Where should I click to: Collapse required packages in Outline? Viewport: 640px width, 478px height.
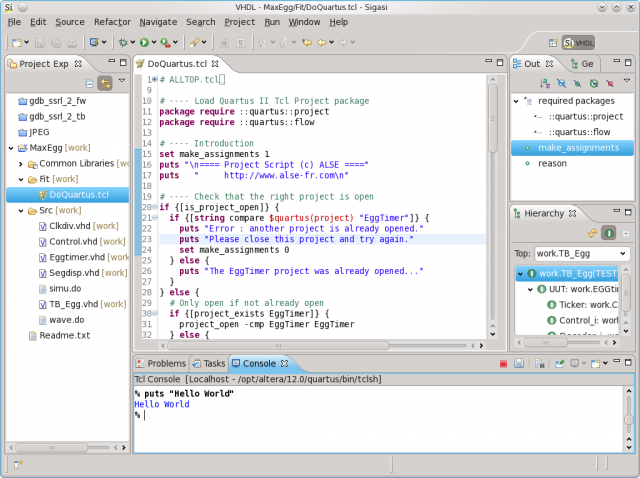[516, 101]
